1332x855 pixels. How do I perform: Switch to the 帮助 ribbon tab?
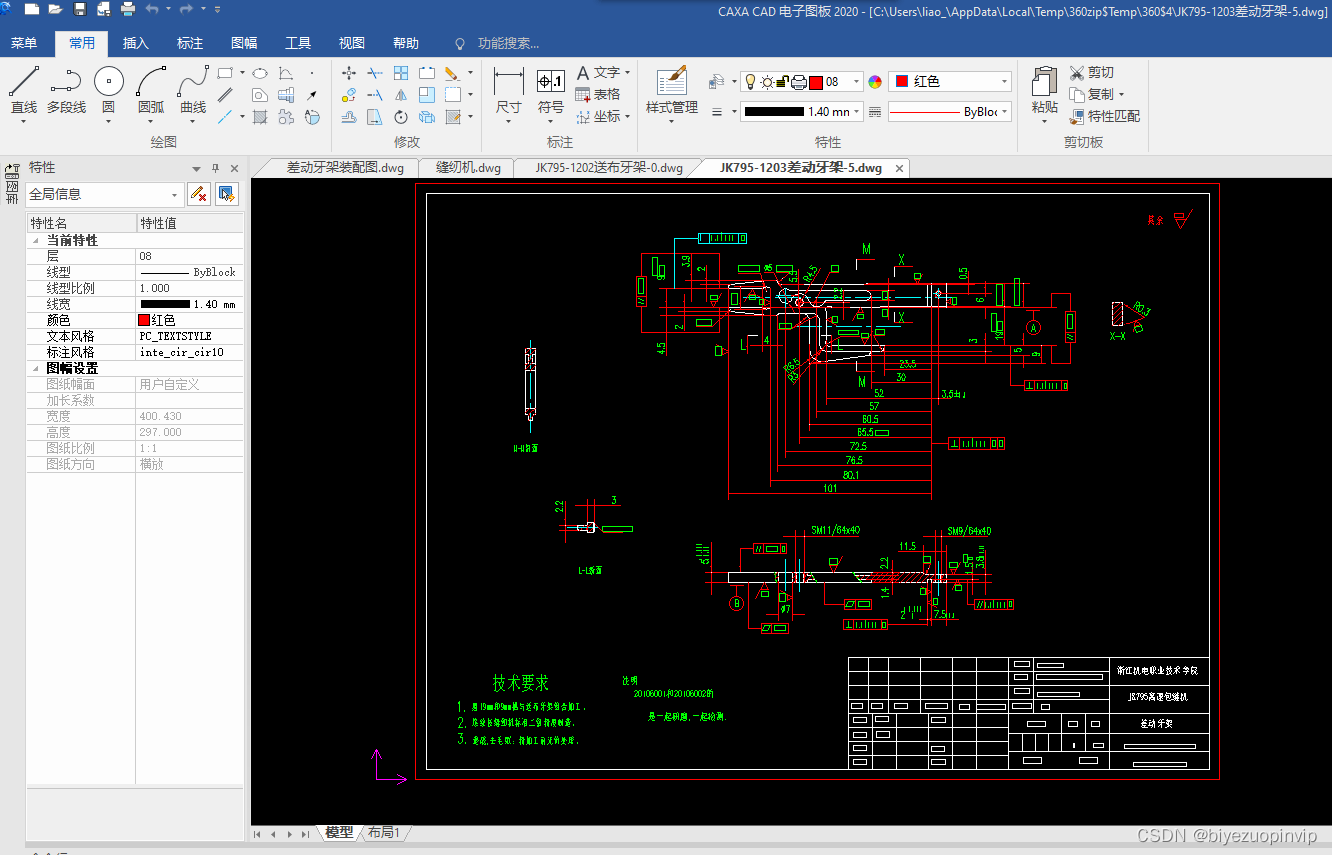pos(406,43)
